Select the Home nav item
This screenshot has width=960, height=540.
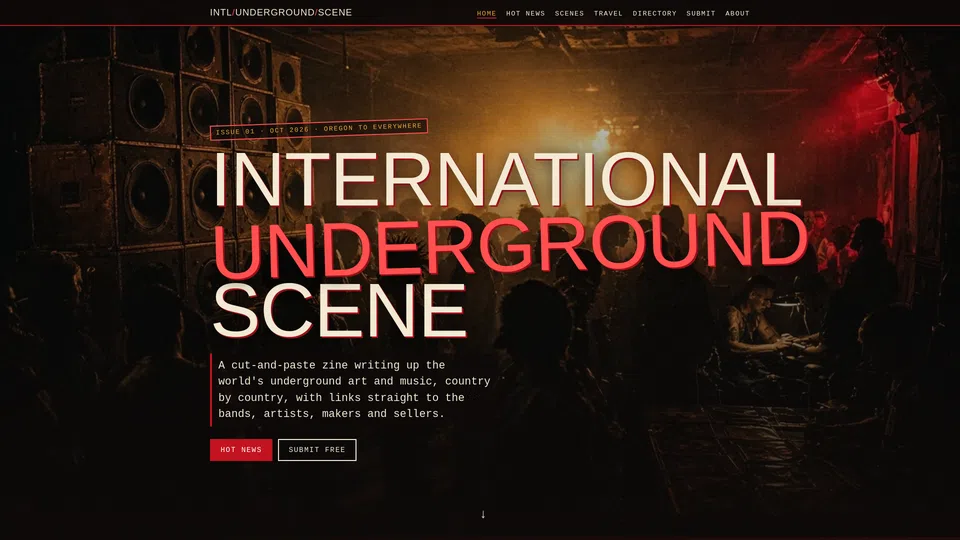[486, 13]
